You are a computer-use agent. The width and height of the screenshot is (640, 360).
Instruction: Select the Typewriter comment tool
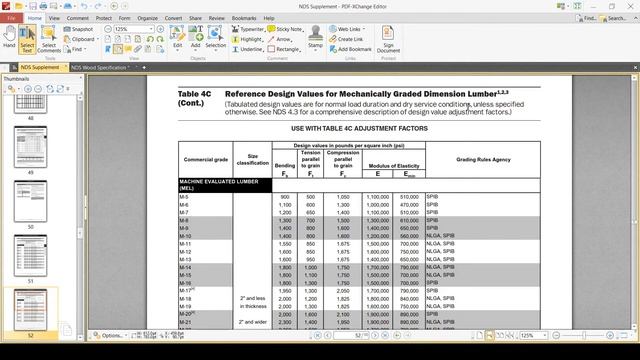tap(248, 29)
